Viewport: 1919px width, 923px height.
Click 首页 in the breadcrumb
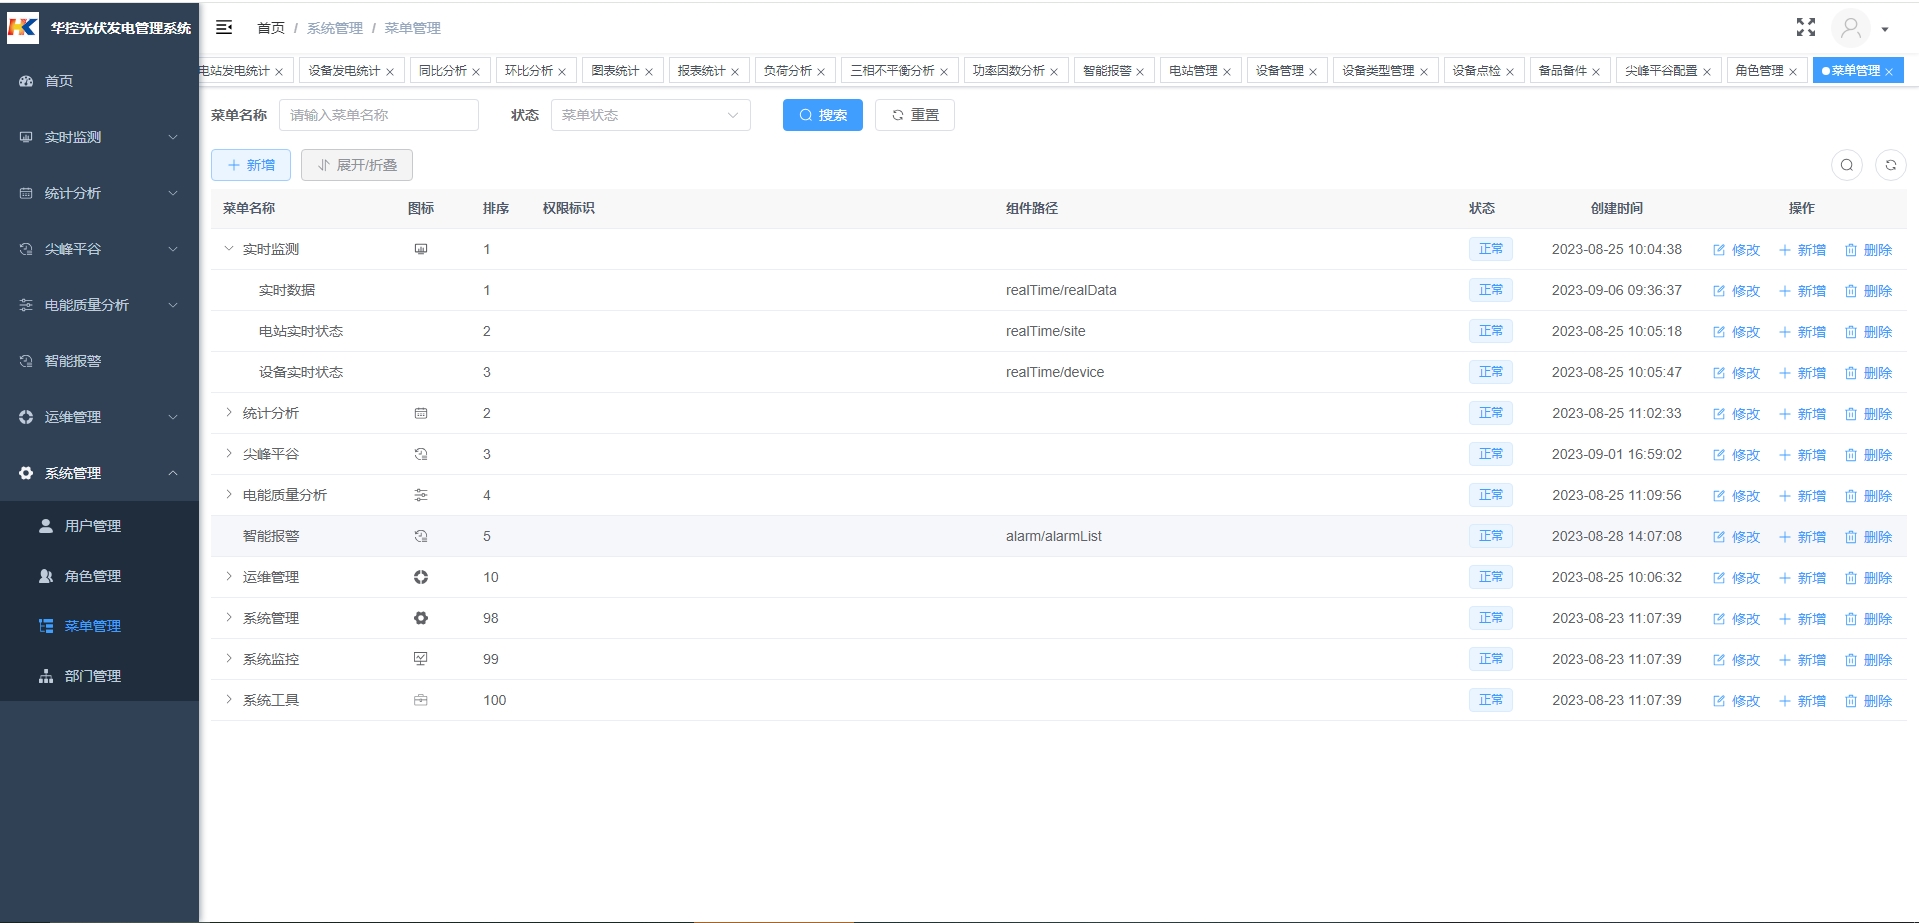pyautogui.click(x=271, y=28)
